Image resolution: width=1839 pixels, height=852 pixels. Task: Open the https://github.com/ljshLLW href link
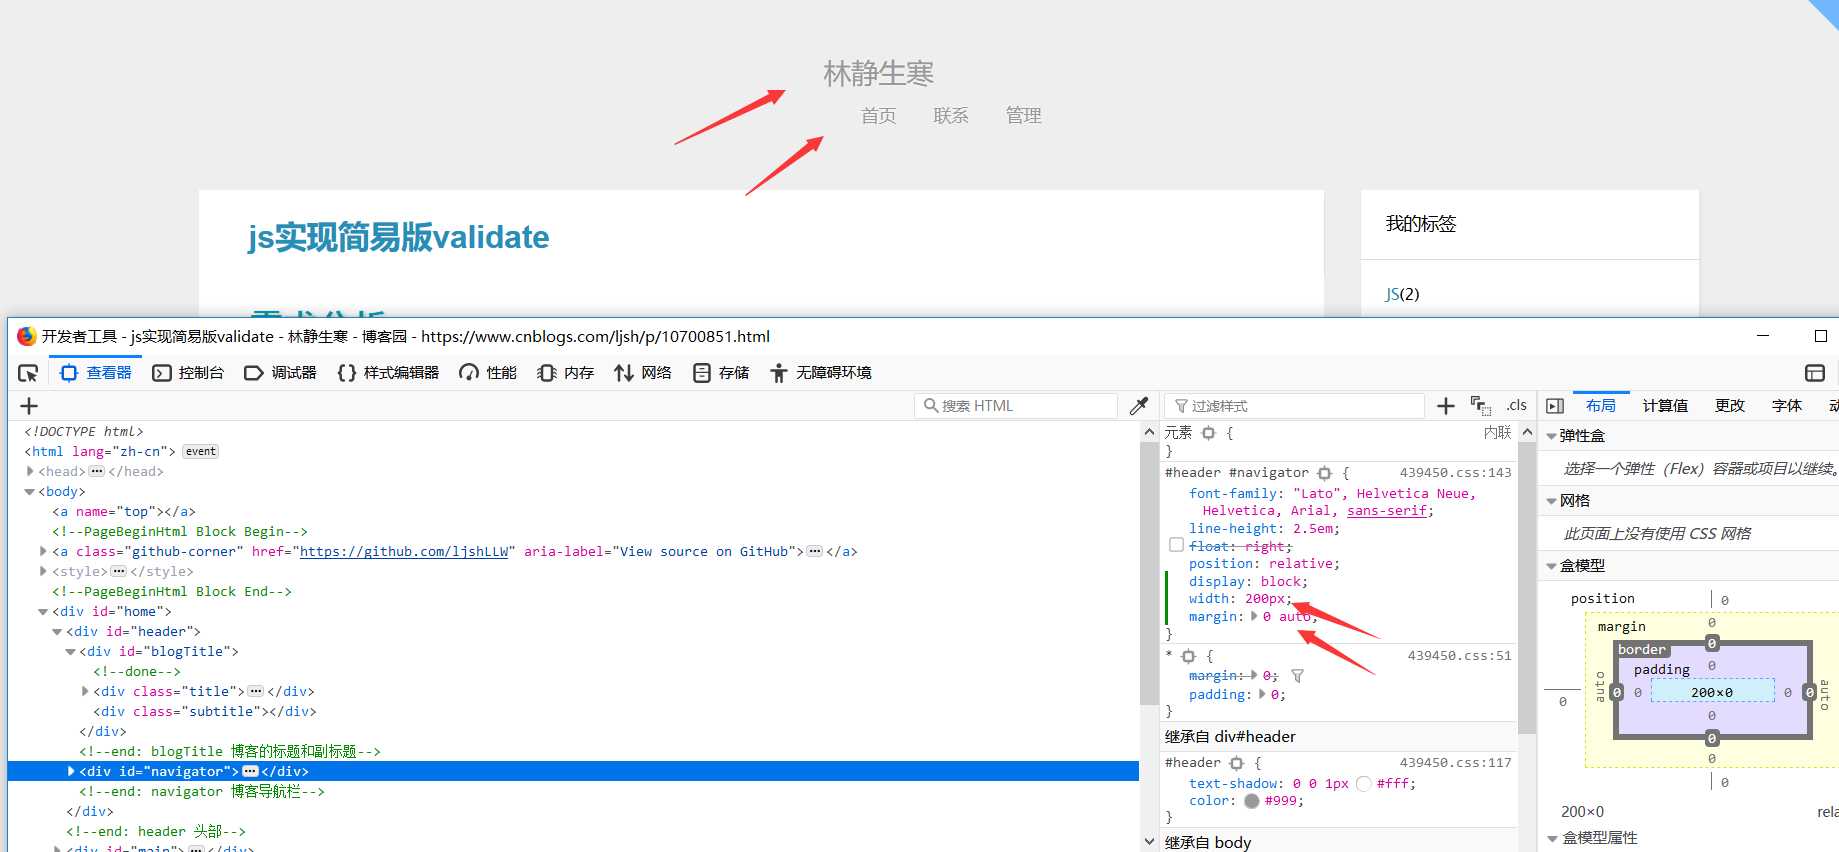click(x=404, y=552)
